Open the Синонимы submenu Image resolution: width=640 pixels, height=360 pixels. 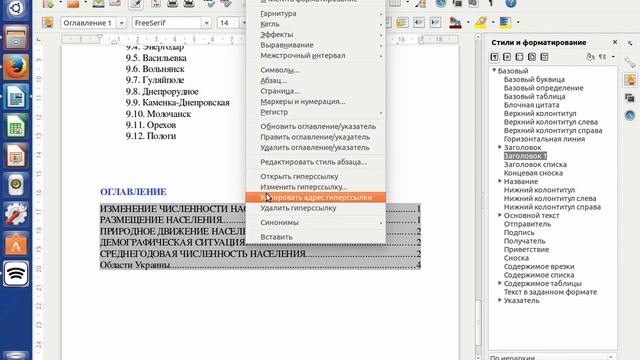coord(316,222)
